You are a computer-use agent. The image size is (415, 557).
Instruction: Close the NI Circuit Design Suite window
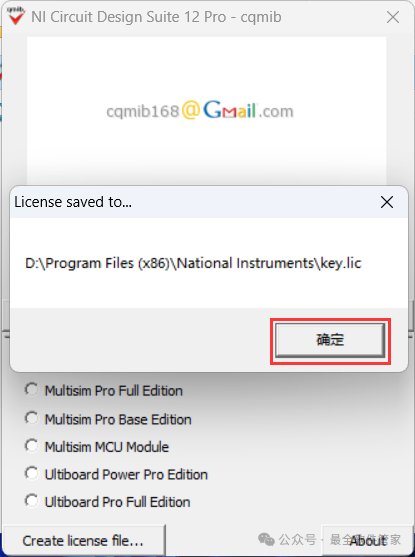click(393, 17)
